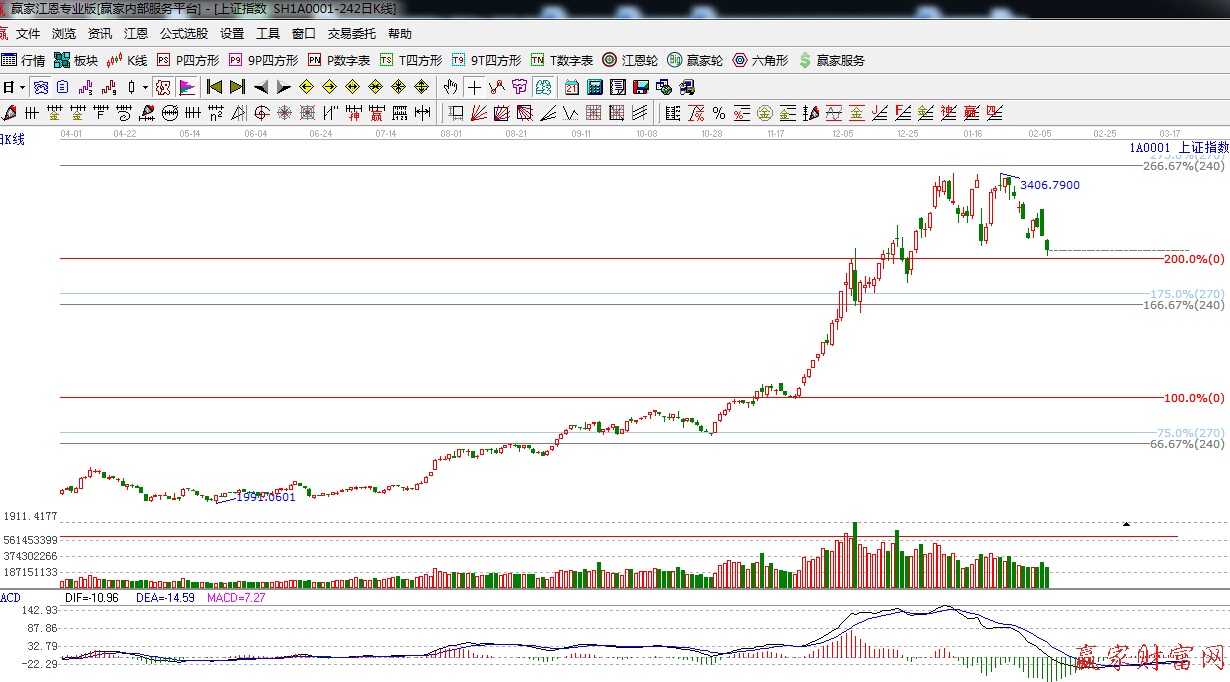Image resolution: width=1230 pixels, height=682 pixels.
Task: Toggle the 行情 quotes list view
Action: pos(24,60)
